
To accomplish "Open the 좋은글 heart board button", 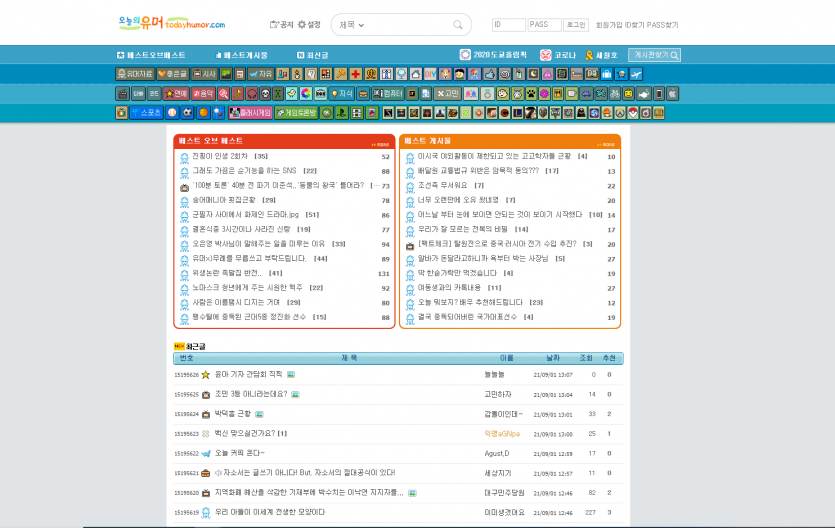I will click(173, 74).
